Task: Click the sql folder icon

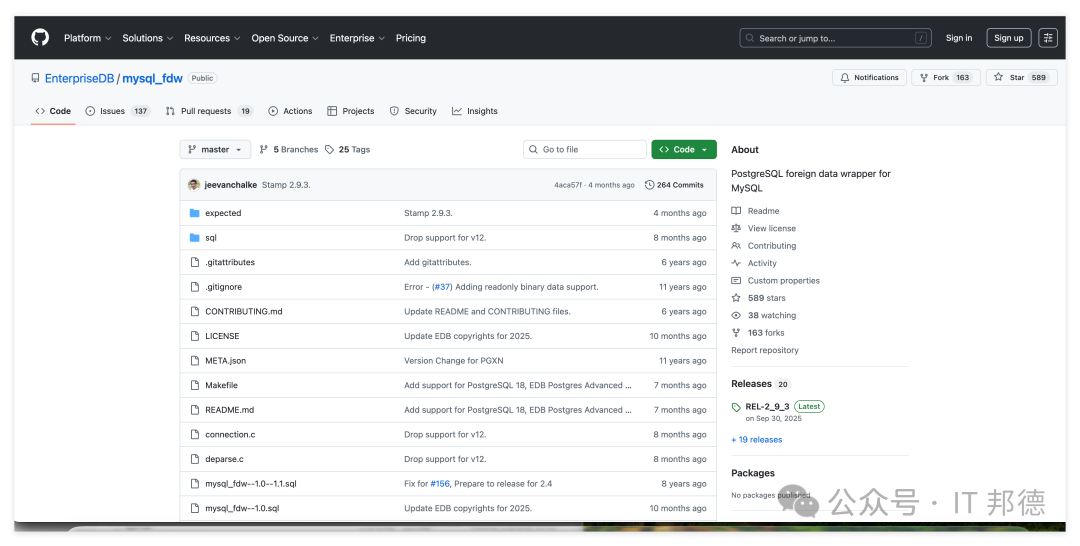Action: 194,238
